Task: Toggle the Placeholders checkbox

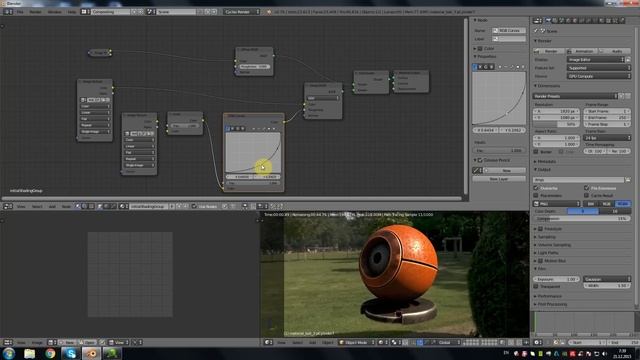Action: tap(536, 196)
